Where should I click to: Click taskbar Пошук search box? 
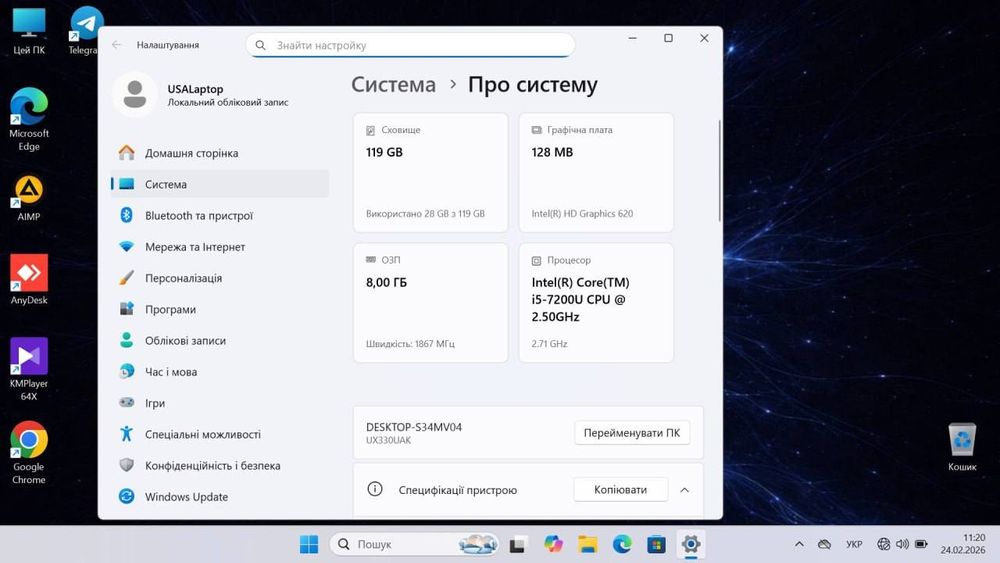pyautogui.click(x=414, y=544)
